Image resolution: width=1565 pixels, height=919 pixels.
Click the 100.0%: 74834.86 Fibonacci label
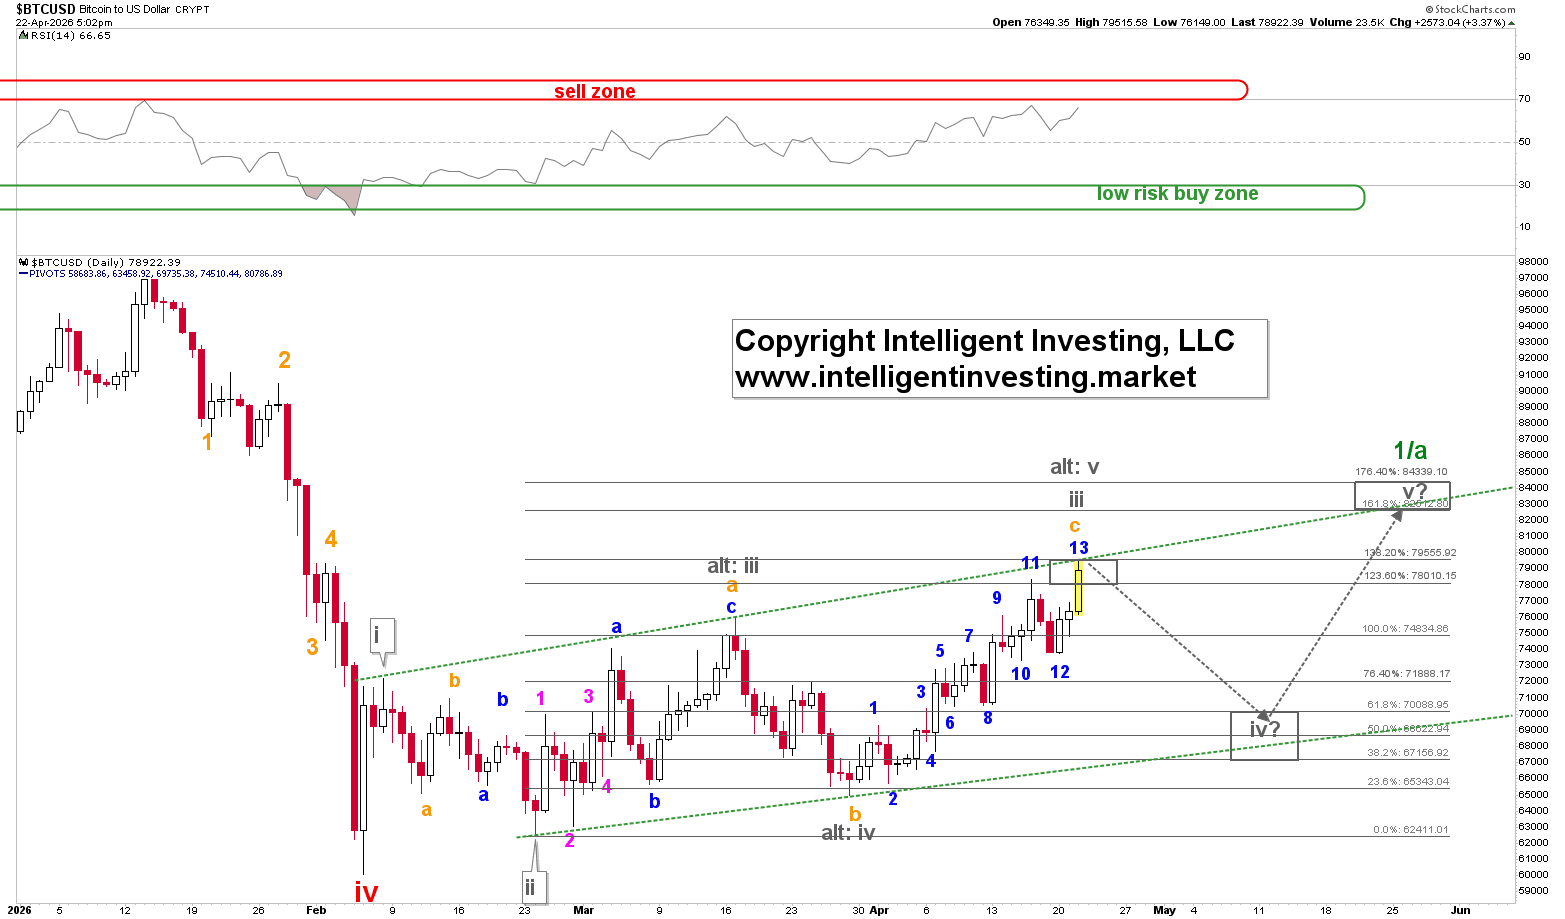click(1405, 629)
